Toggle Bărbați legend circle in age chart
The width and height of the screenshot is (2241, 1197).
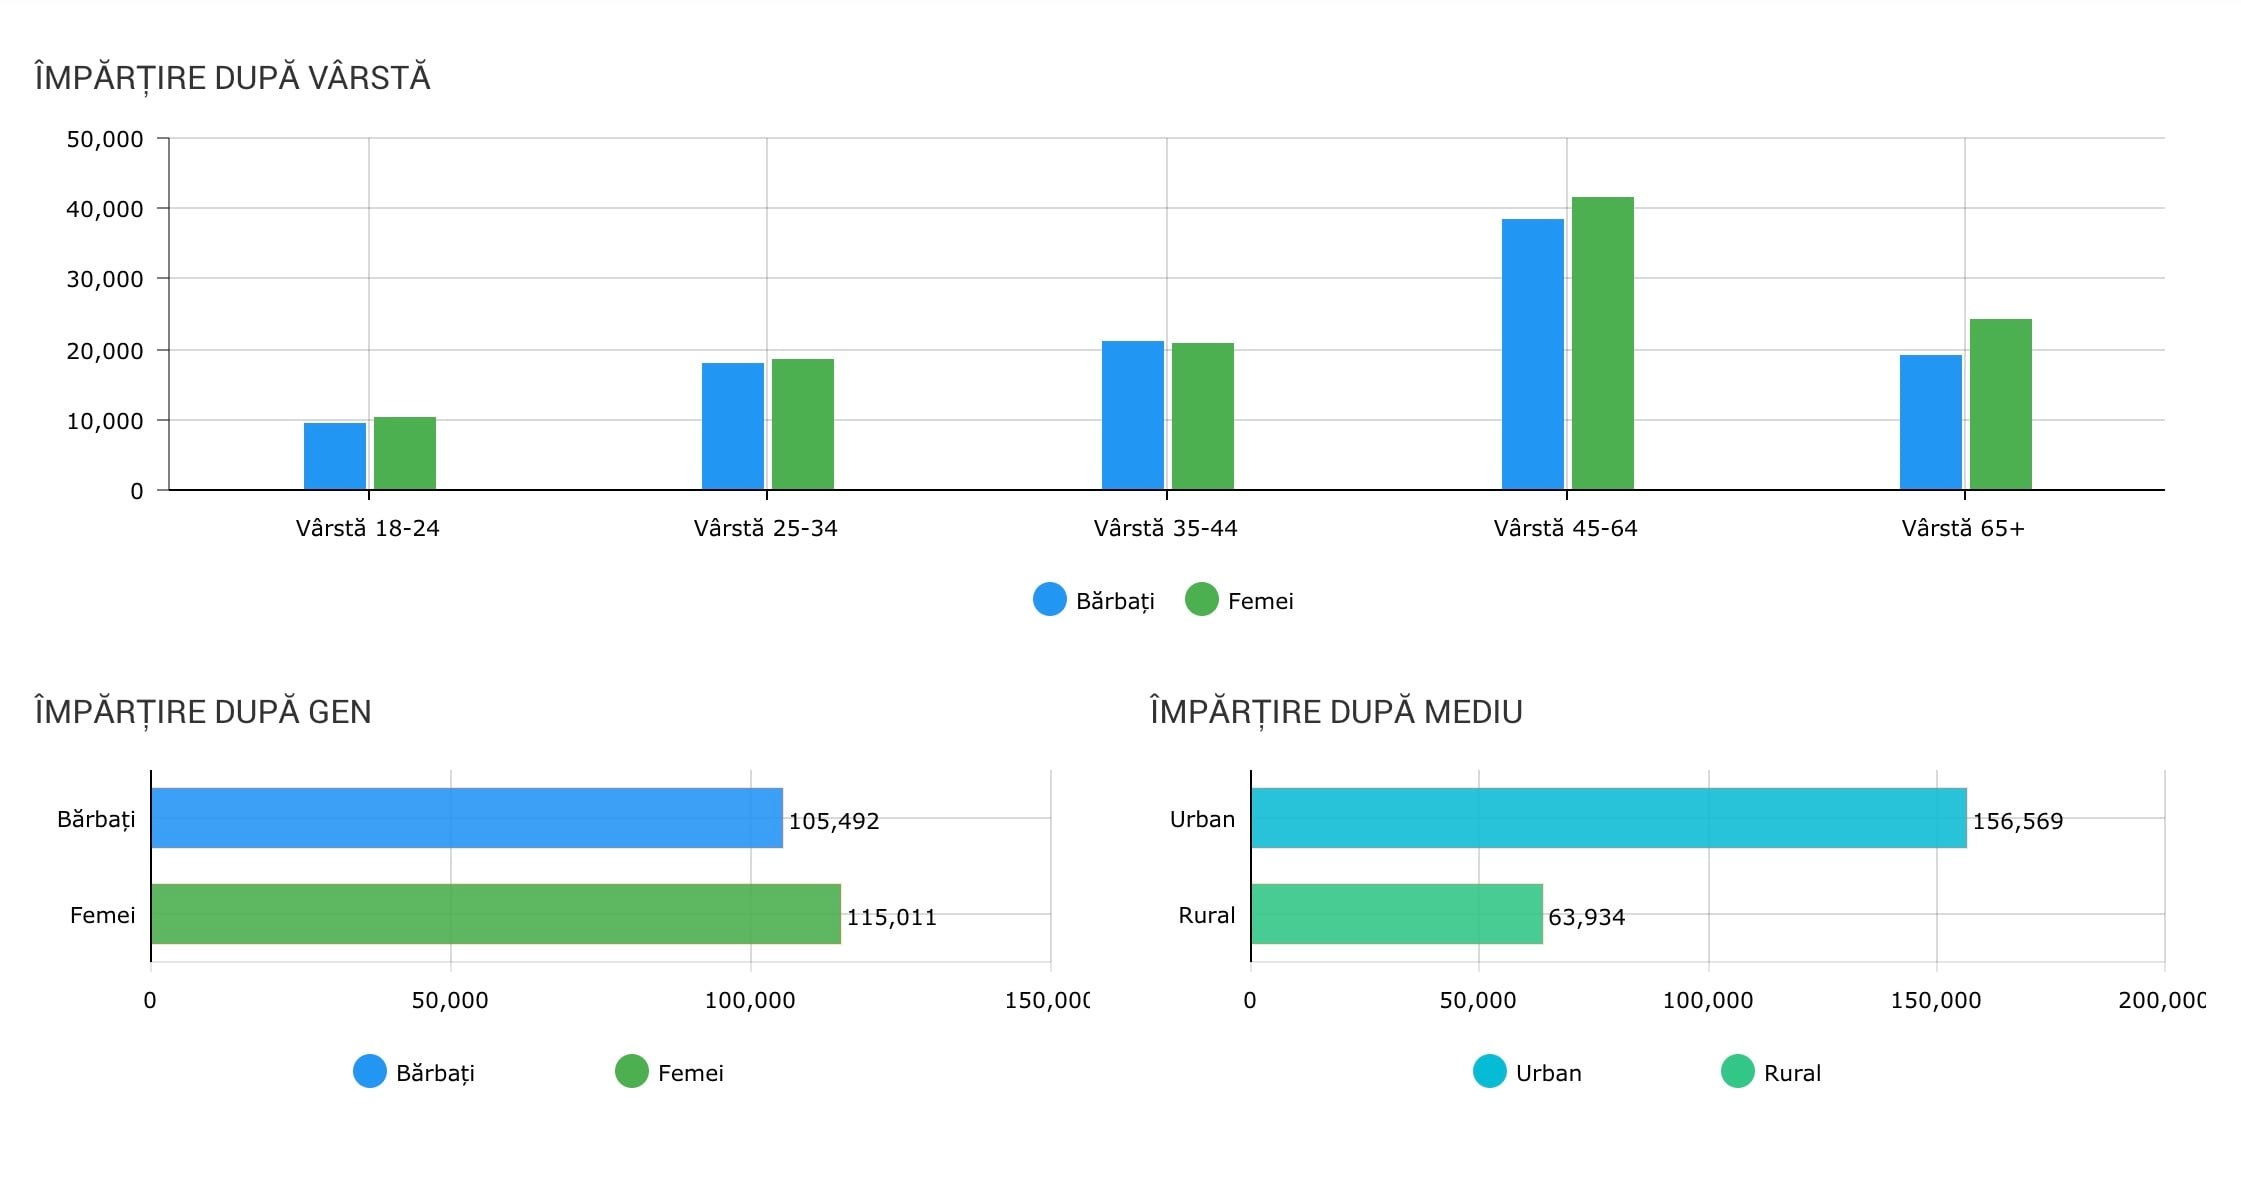[1049, 600]
